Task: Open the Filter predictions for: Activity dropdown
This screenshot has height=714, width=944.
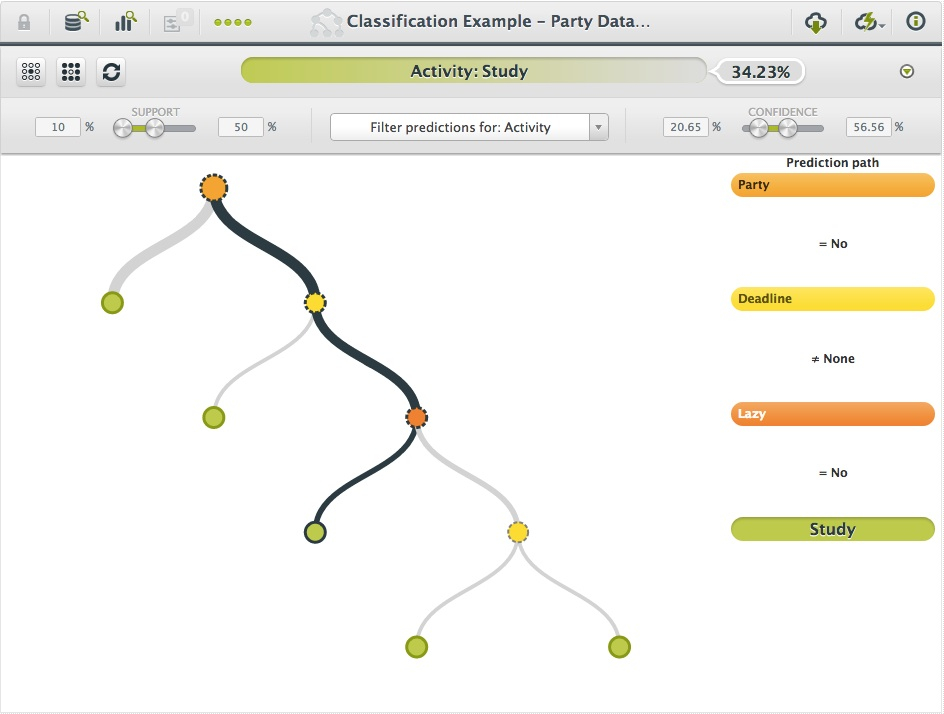Action: click(x=469, y=127)
